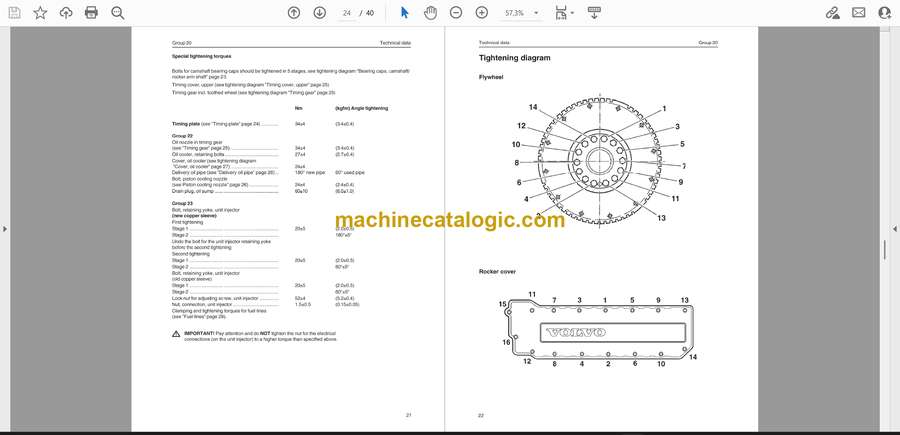This screenshot has width=900, height=435.
Task: Click the 'Tightening diagram' heading
Action: click(514, 58)
